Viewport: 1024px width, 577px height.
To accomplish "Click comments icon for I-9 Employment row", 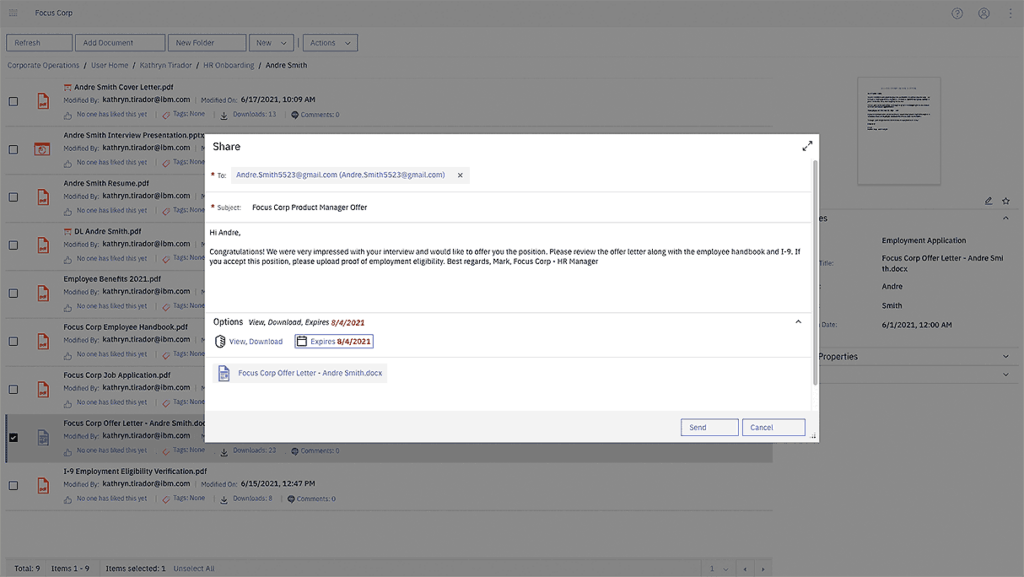I will pyautogui.click(x=291, y=499).
